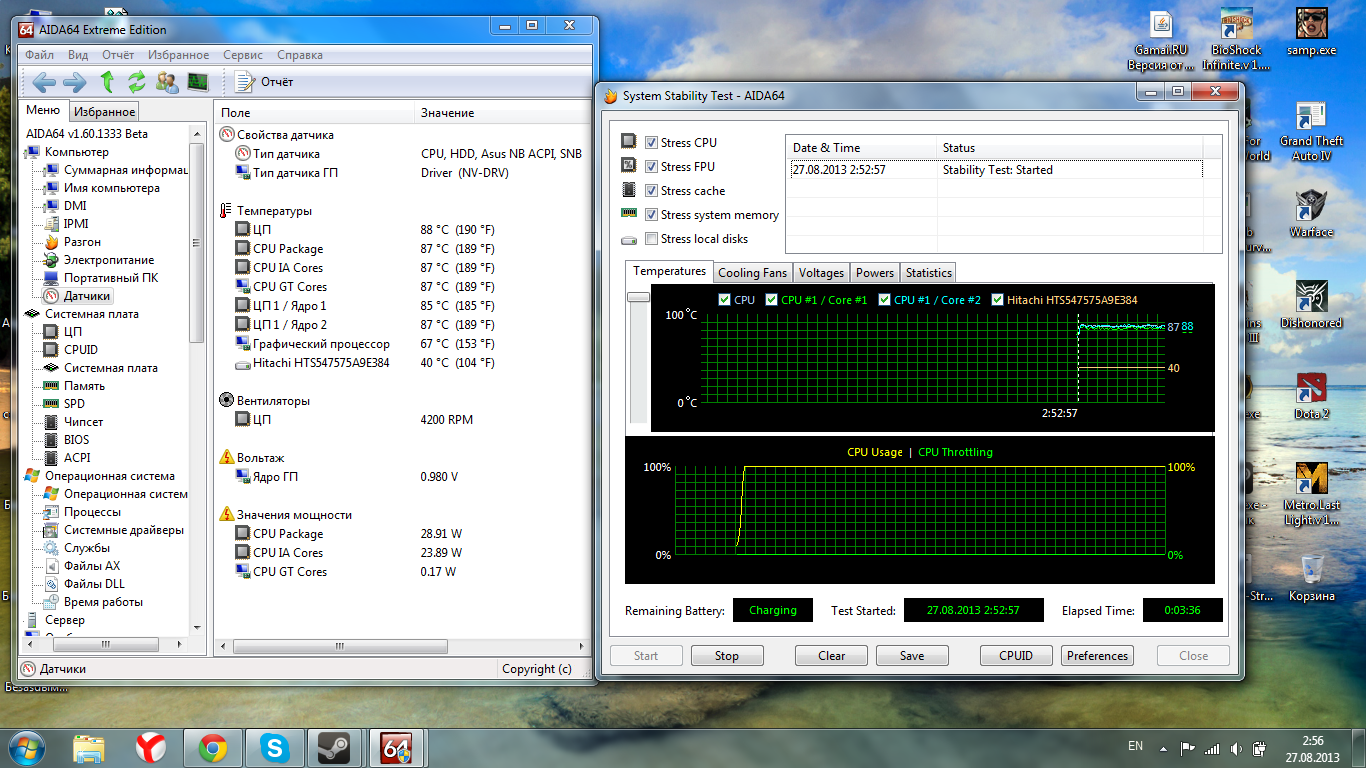Viewport: 1366px width, 768px height.
Task: Select Память in the left tree
Action: (x=84, y=386)
